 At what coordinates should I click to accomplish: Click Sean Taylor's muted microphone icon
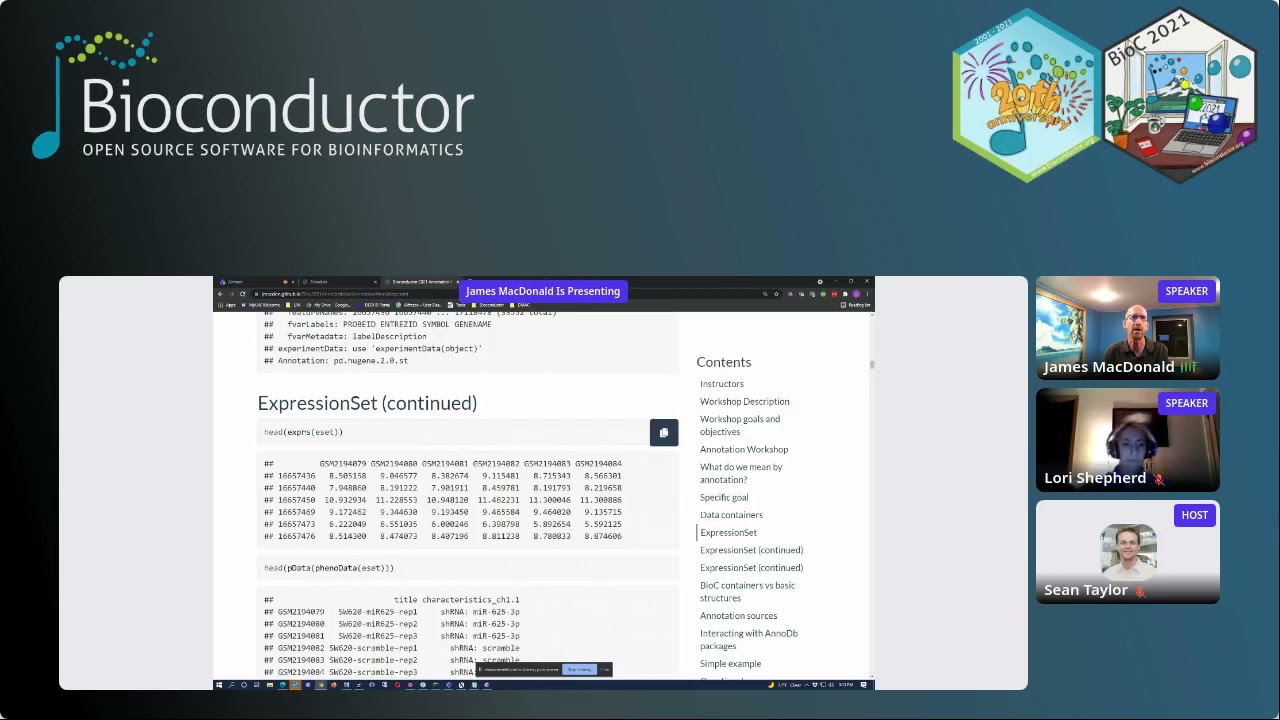1139,591
